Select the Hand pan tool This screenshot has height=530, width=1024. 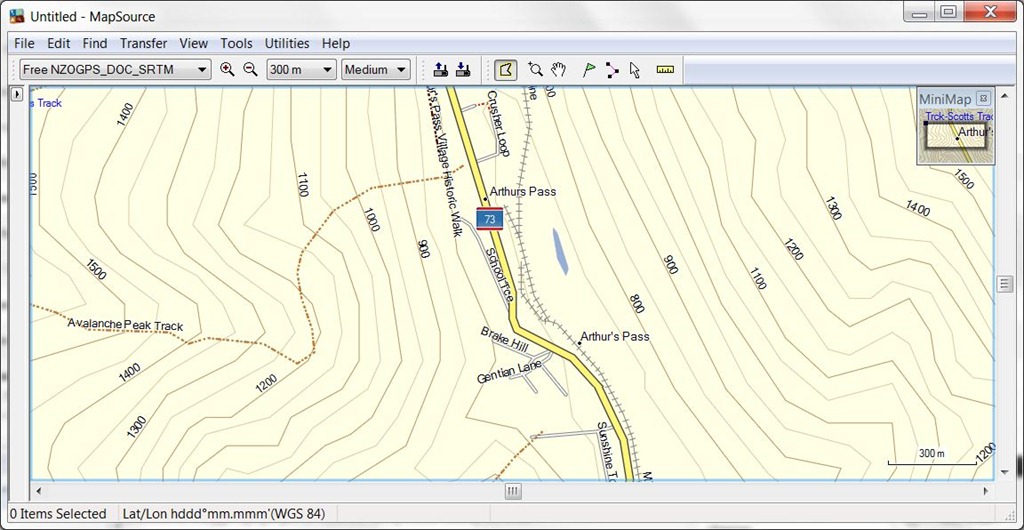click(x=558, y=69)
